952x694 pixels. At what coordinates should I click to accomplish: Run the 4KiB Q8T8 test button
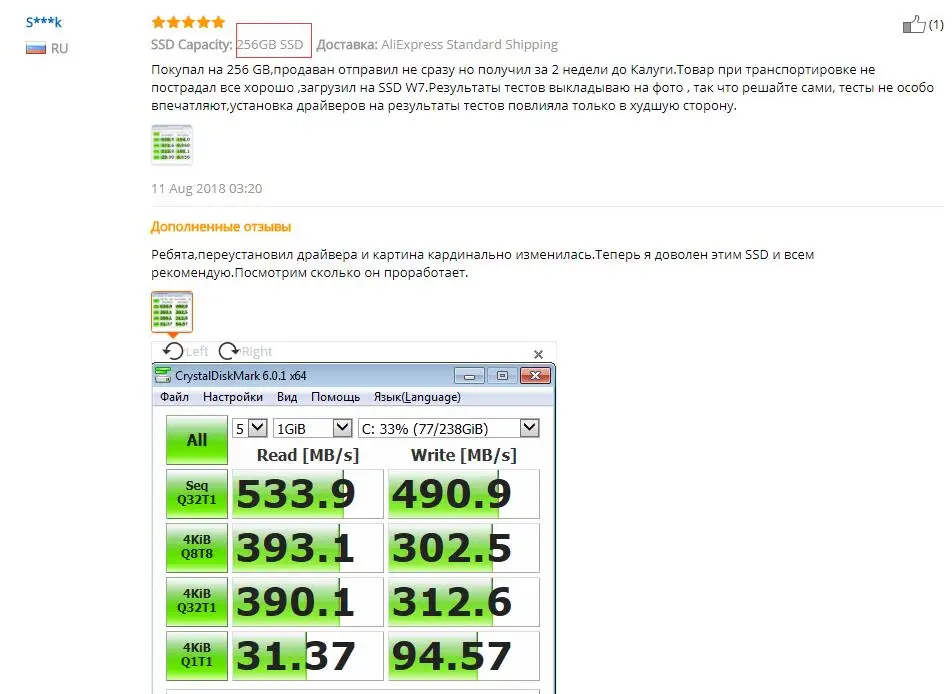[x=197, y=547]
